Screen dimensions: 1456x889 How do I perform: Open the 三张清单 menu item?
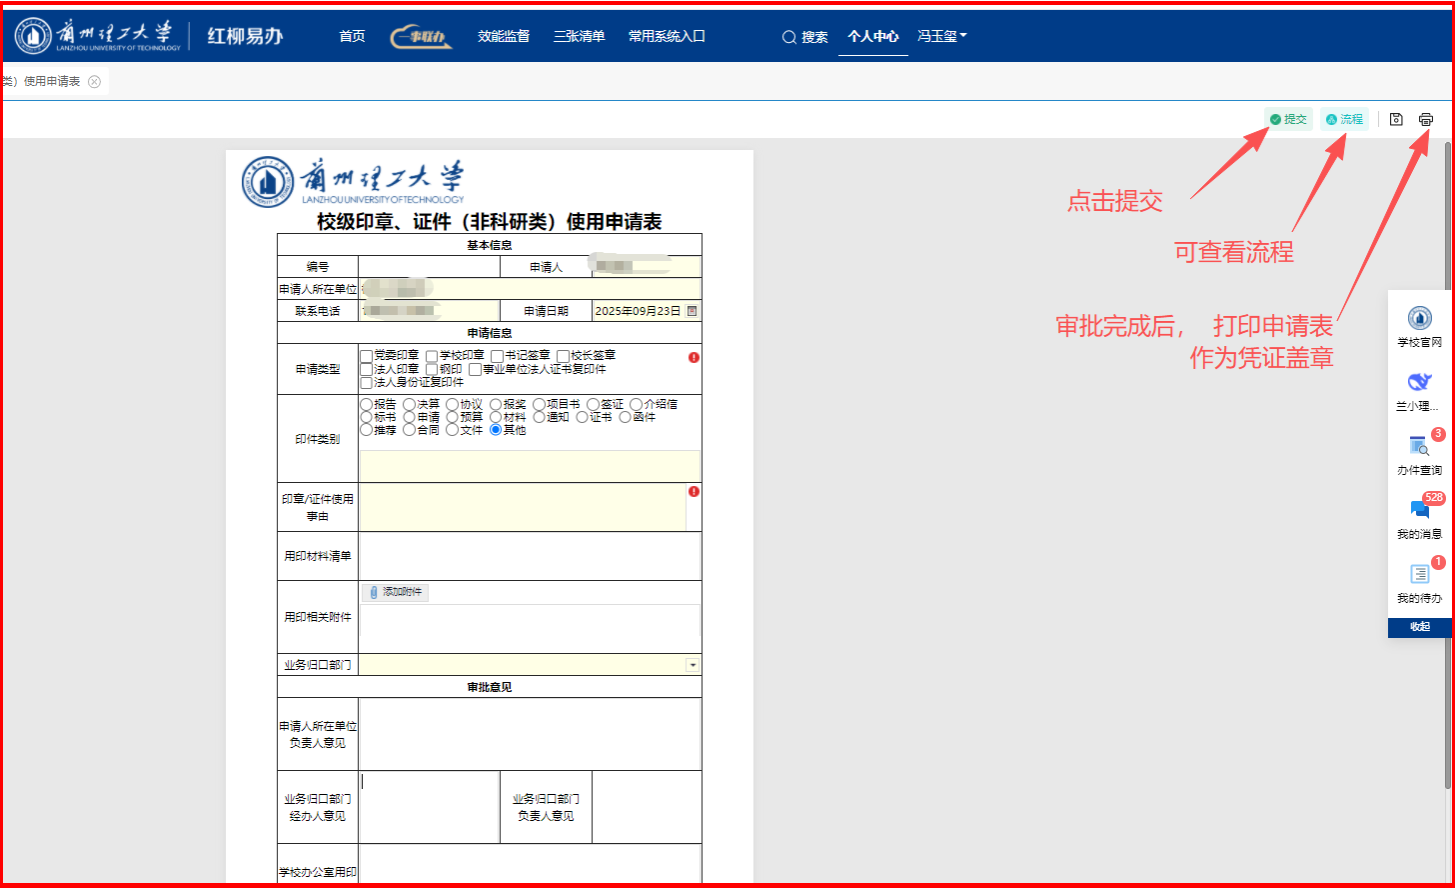point(579,36)
